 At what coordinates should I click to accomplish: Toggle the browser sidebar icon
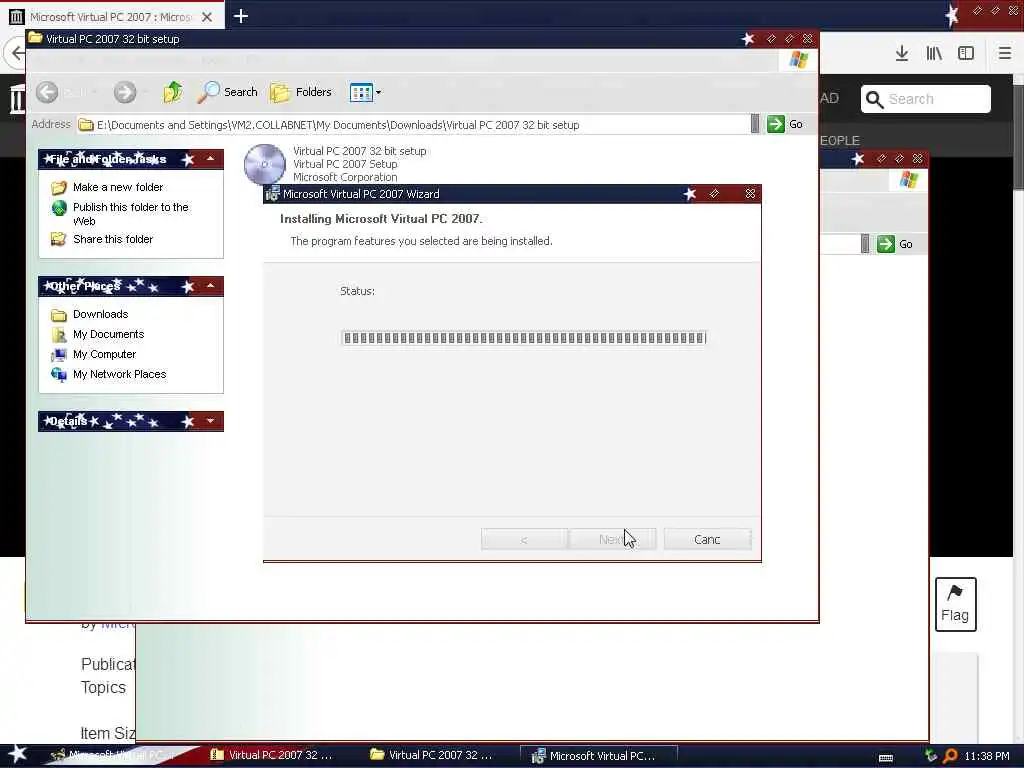pyautogui.click(x=966, y=54)
